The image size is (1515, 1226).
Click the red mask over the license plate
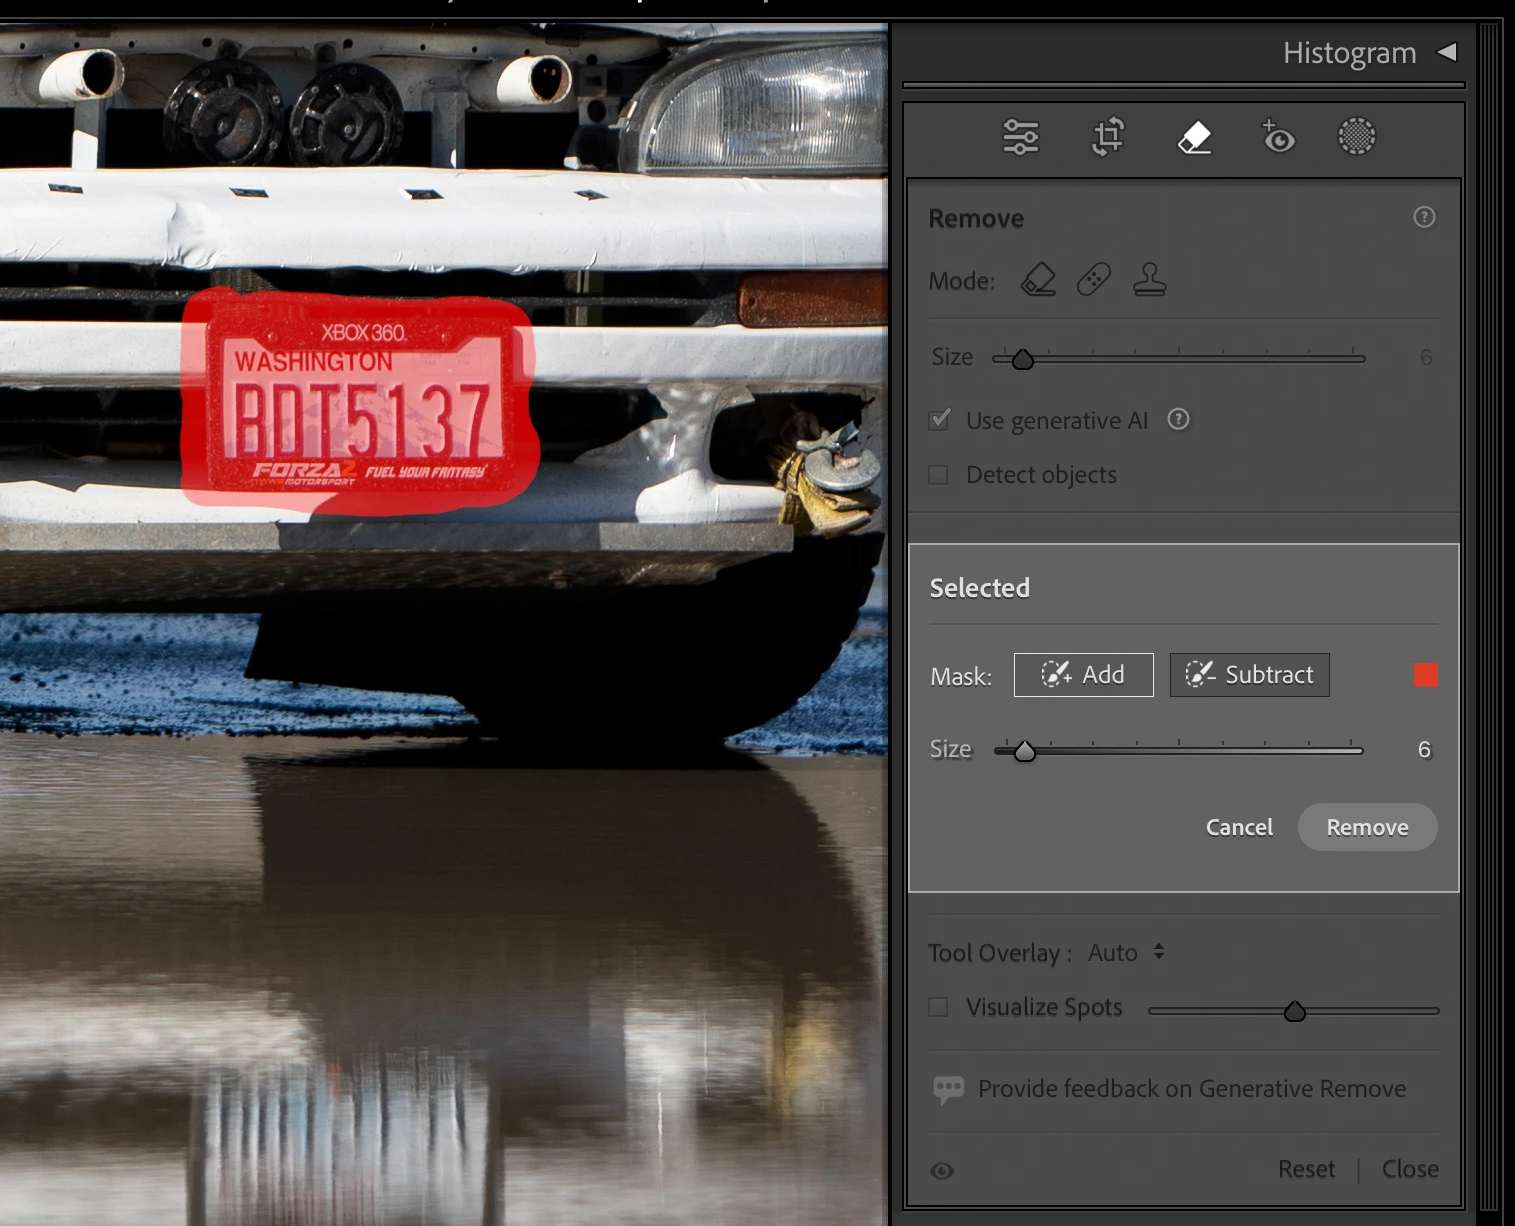point(360,400)
